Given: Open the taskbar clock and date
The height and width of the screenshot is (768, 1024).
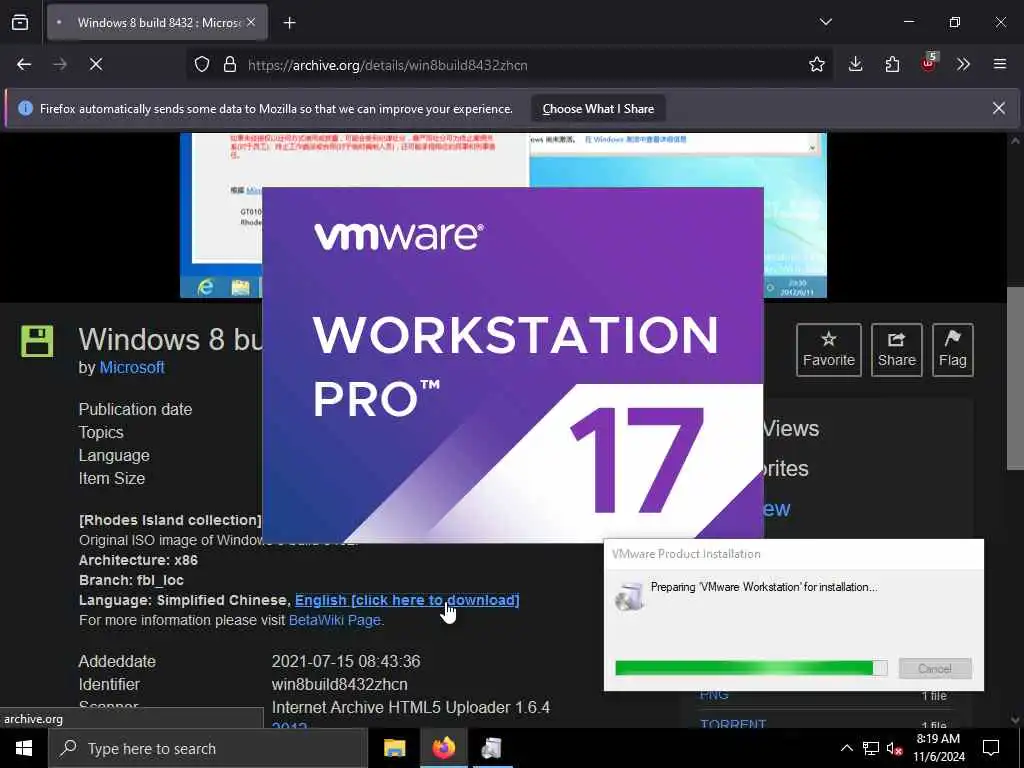Looking at the screenshot, I should (x=938, y=748).
